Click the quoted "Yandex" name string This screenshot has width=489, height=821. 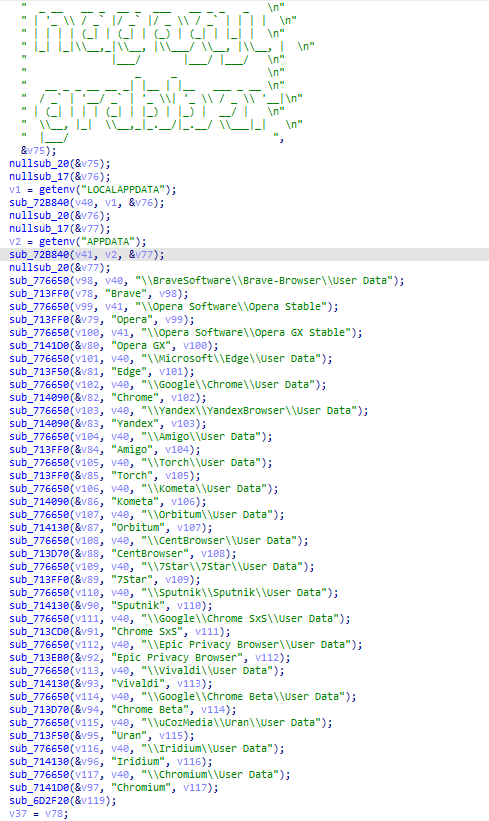pos(135,424)
